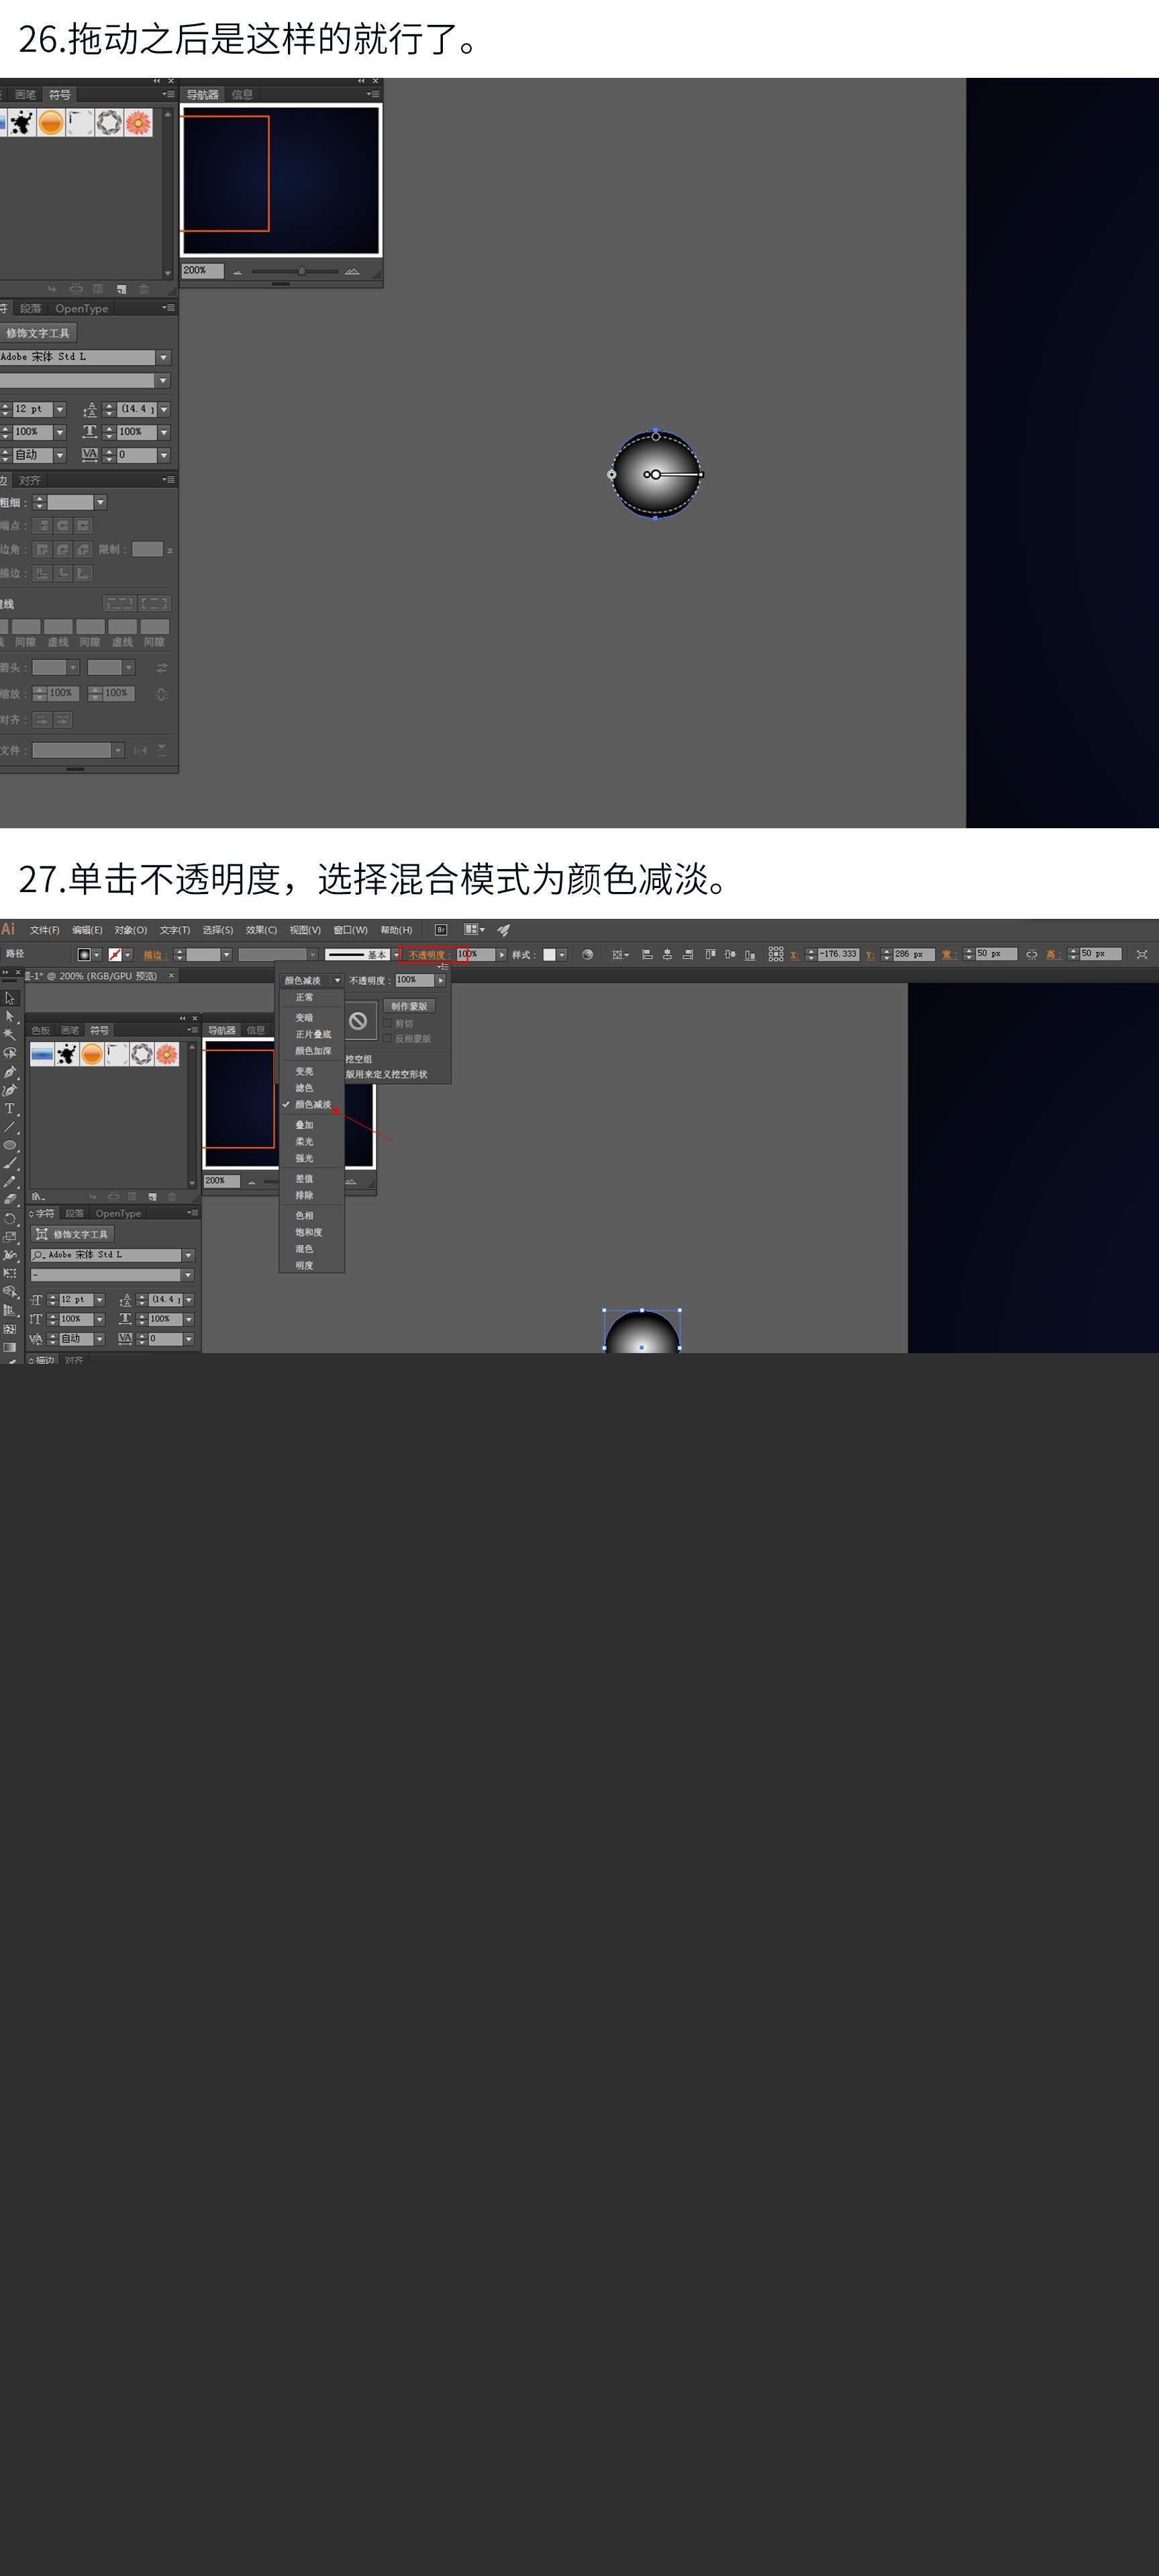This screenshot has height=2576, width=1159.
Task: Select the Eraser tool
Action: pyautogui.click(x=10, y=1200)
